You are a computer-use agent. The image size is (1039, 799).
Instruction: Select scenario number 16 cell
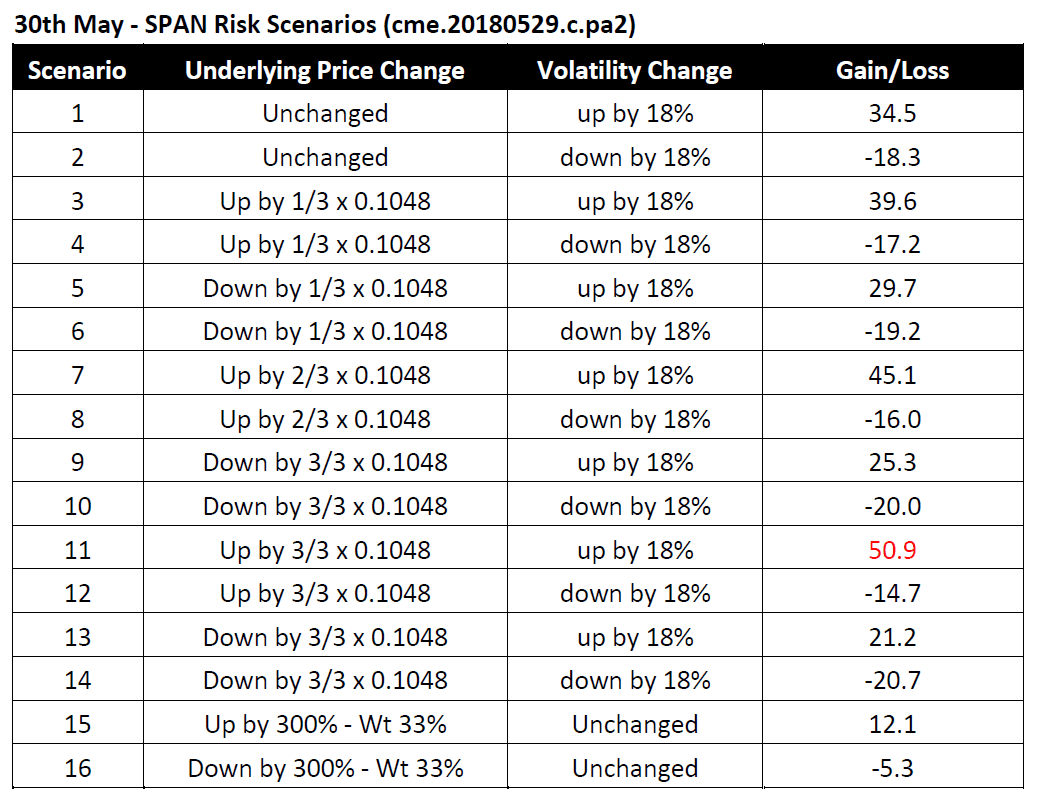(77, 768)
